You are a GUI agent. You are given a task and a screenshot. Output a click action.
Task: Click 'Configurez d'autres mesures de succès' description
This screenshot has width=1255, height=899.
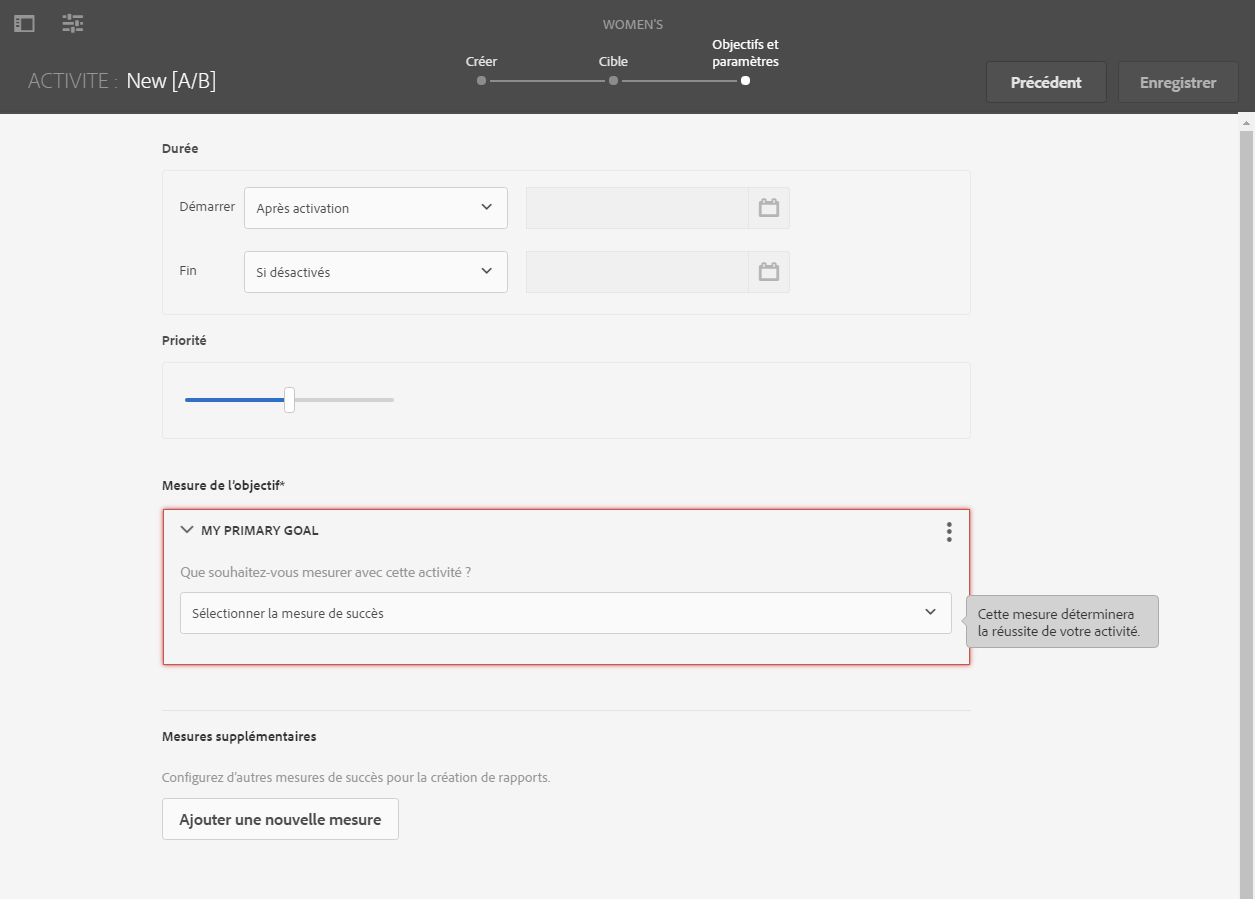tap(356, 777)
